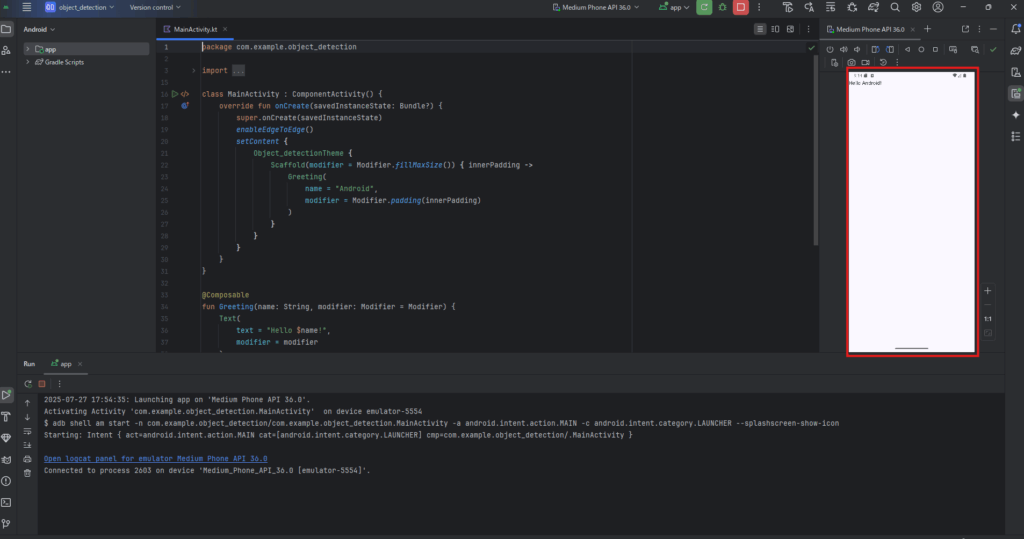Zoom in emulator display with plus

tap(988, 291)
